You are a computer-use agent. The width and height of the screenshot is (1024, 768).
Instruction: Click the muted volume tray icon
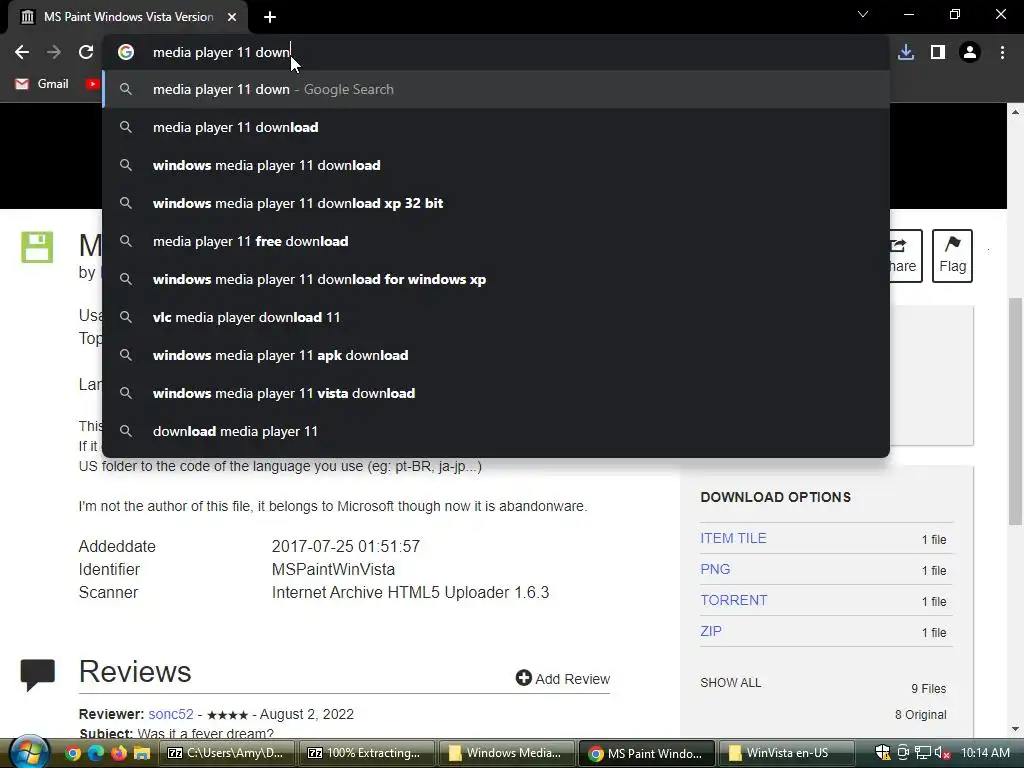942,753
